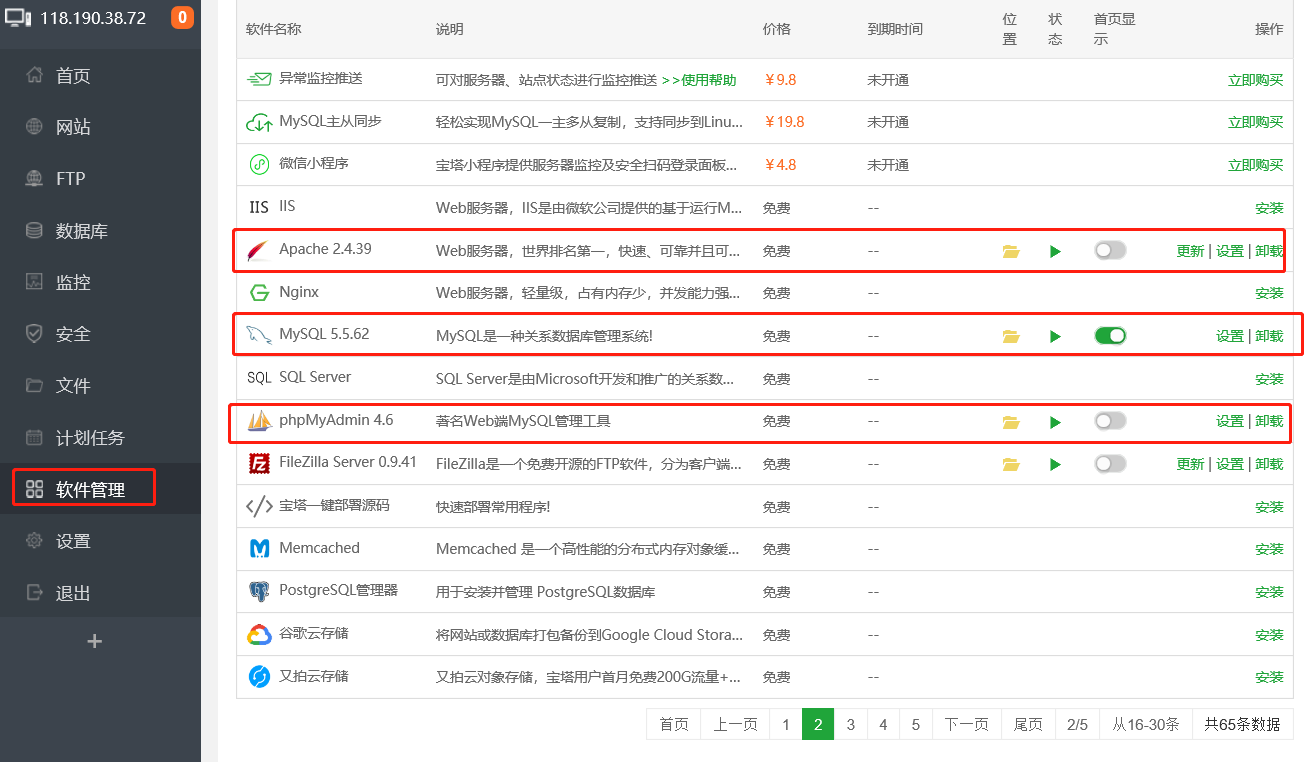
Task: Click the Google cloud storage logo icon
Action: point(259,635)
